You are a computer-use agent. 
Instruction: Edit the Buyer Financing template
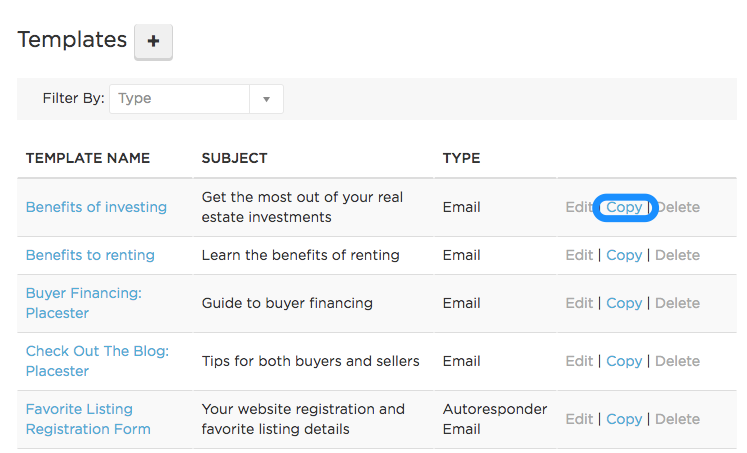click(x=579, y=303)
